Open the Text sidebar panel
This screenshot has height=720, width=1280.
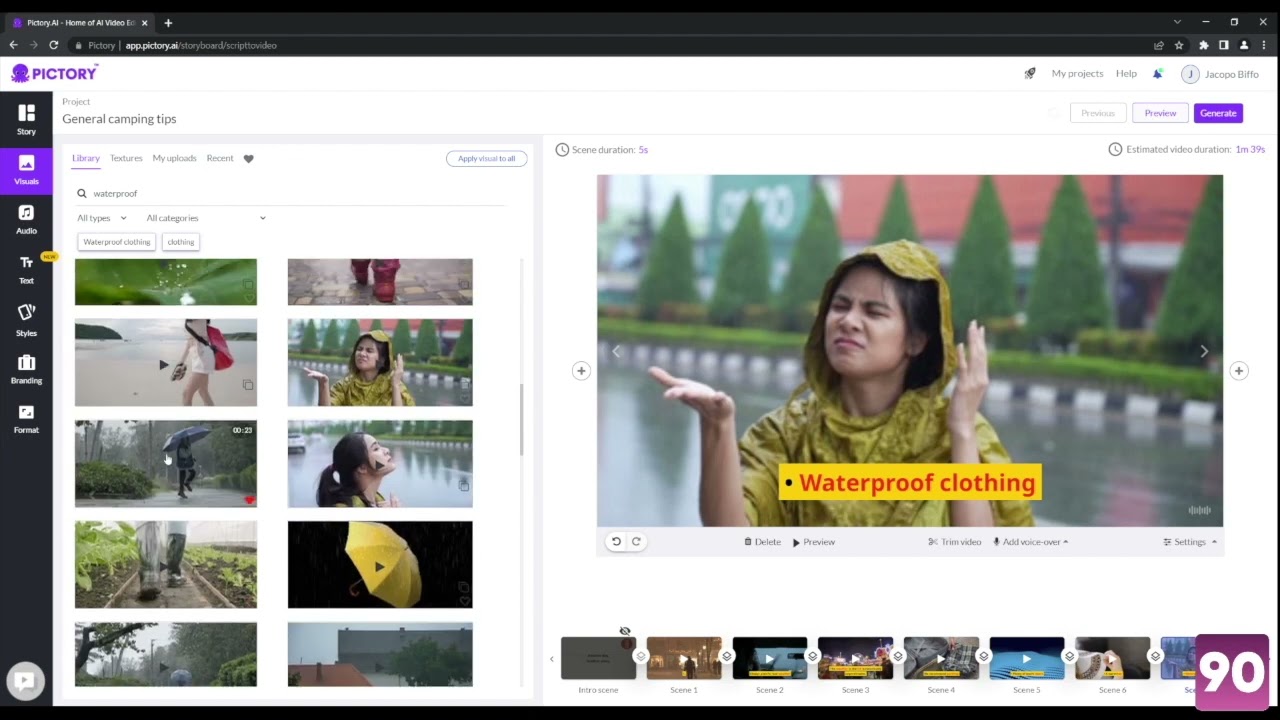pyautogui.click(x=26, y=269)
